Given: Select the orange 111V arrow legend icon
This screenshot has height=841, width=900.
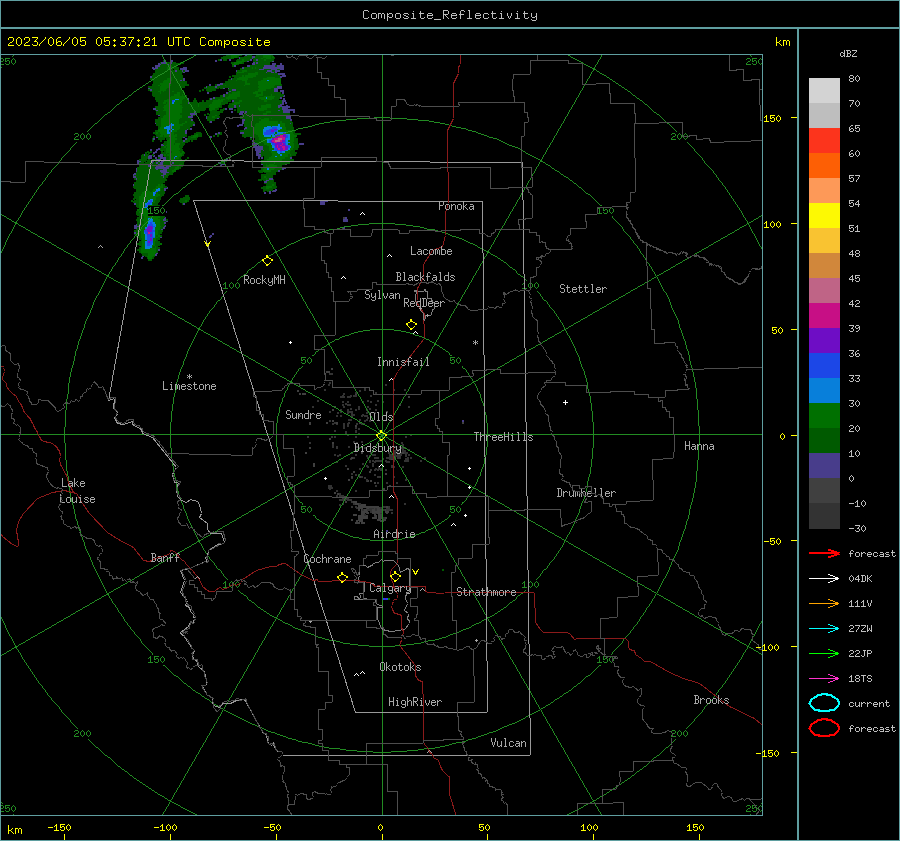Looking at the screenshot, I should [824, 603].
